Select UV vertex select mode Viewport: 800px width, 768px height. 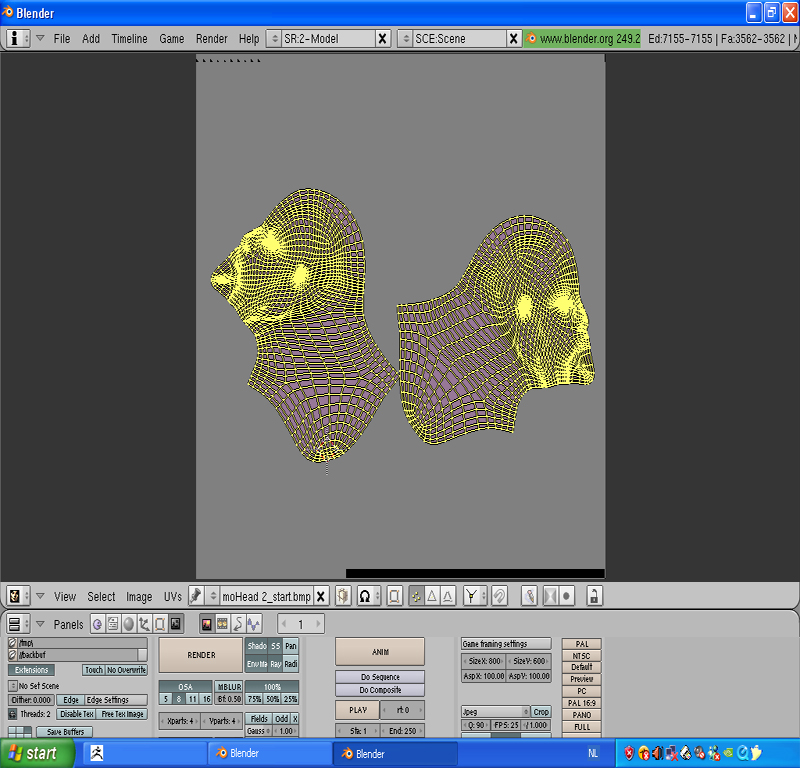(416, 596)
